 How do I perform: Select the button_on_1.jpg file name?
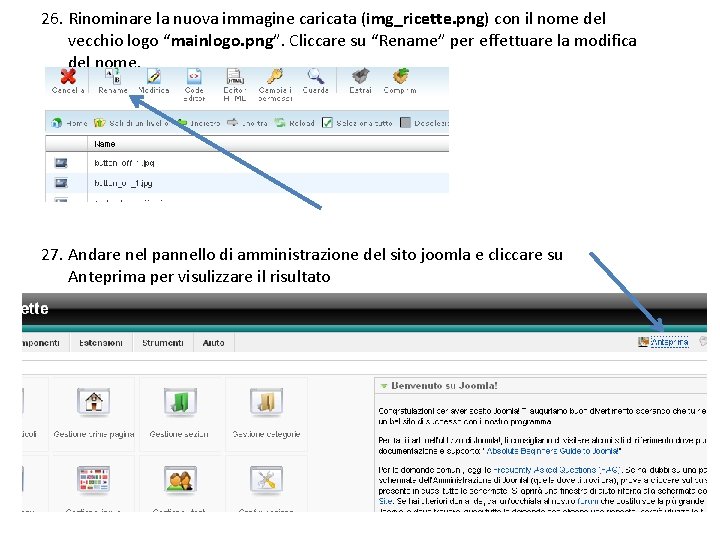[123, 183]
